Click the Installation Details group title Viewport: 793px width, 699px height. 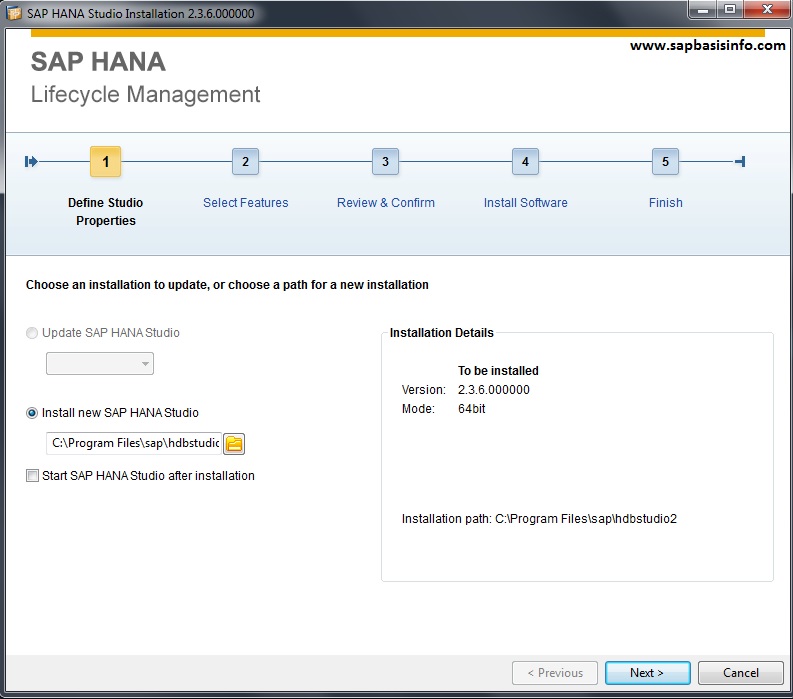pyautogui.click(x=442, y=332)
